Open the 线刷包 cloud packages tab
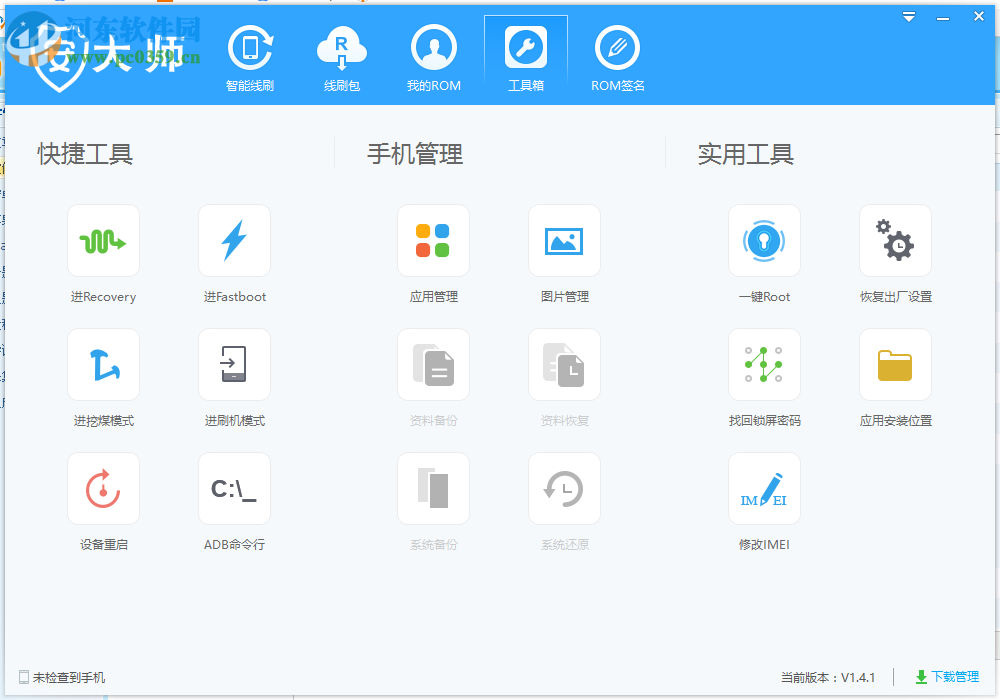 click(x=342, y=57)
